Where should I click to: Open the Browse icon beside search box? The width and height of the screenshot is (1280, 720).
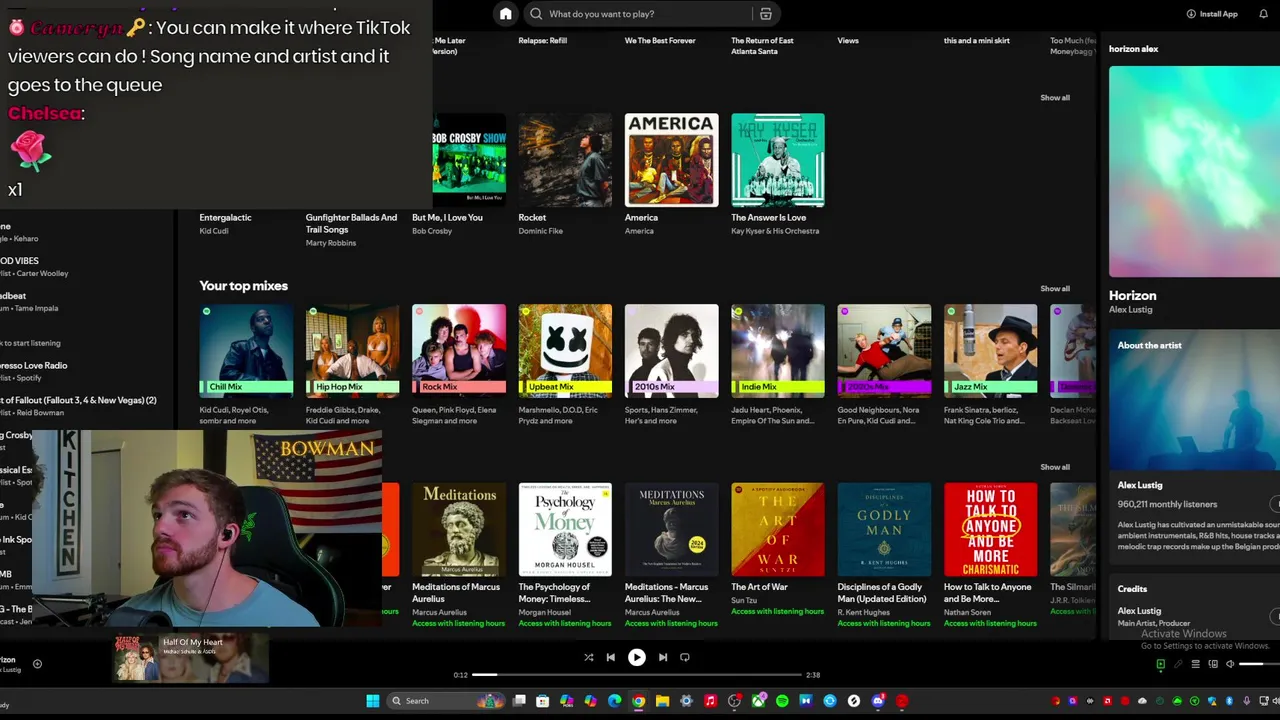click(x=766, y=14)
